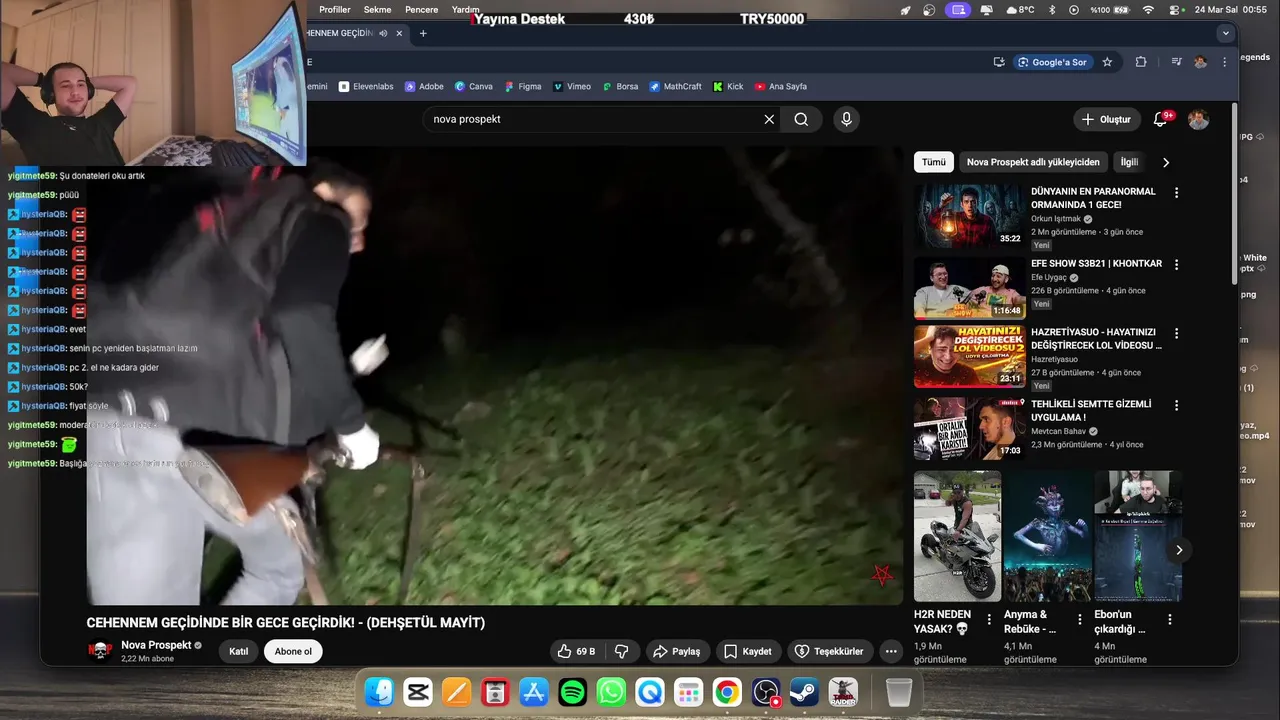Open the Trash in the dock
The height and width of the screenshot is (720, 1280).
pos(899,691)
